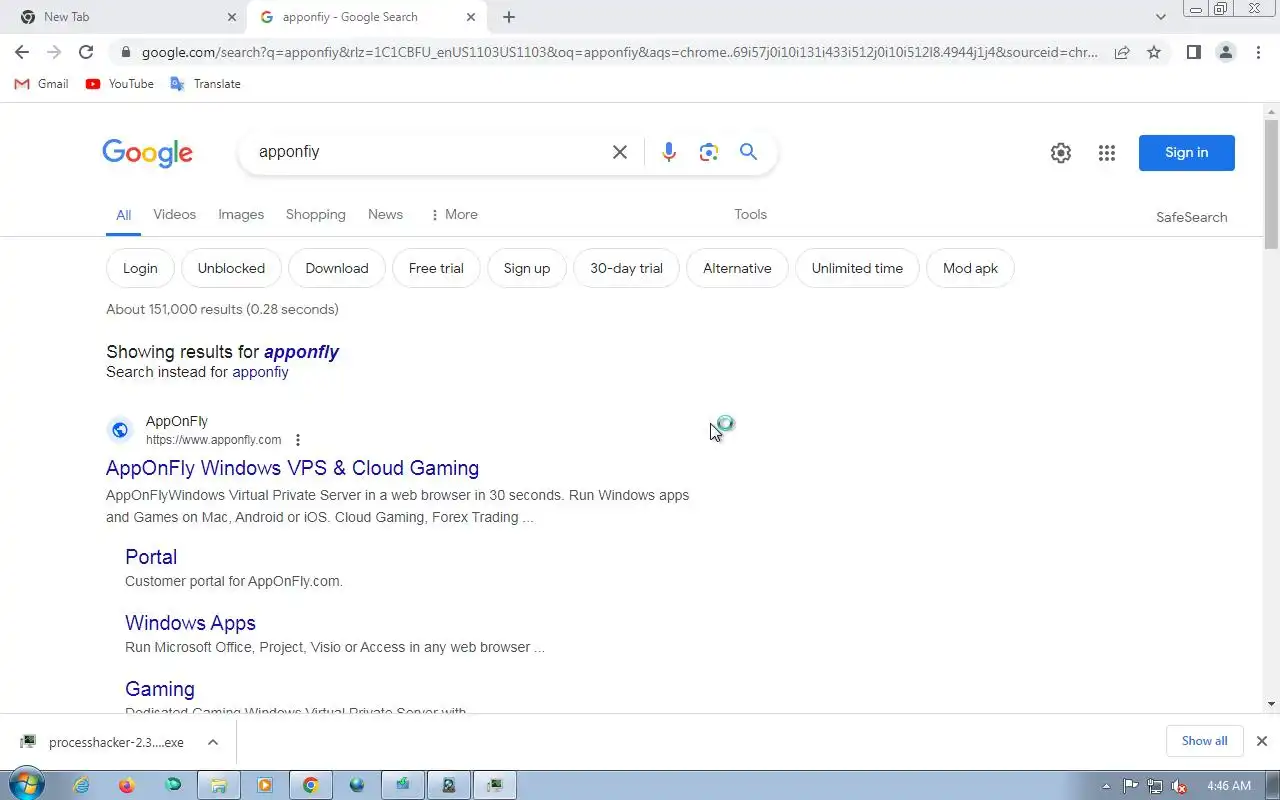Show all downloads

1204,741
